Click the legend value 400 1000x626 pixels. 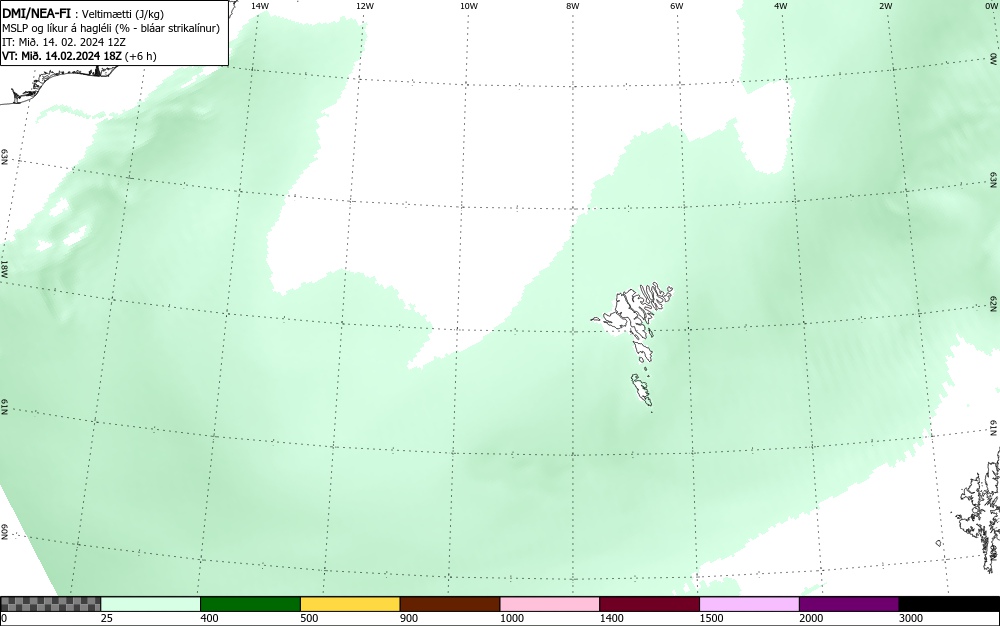209,618
